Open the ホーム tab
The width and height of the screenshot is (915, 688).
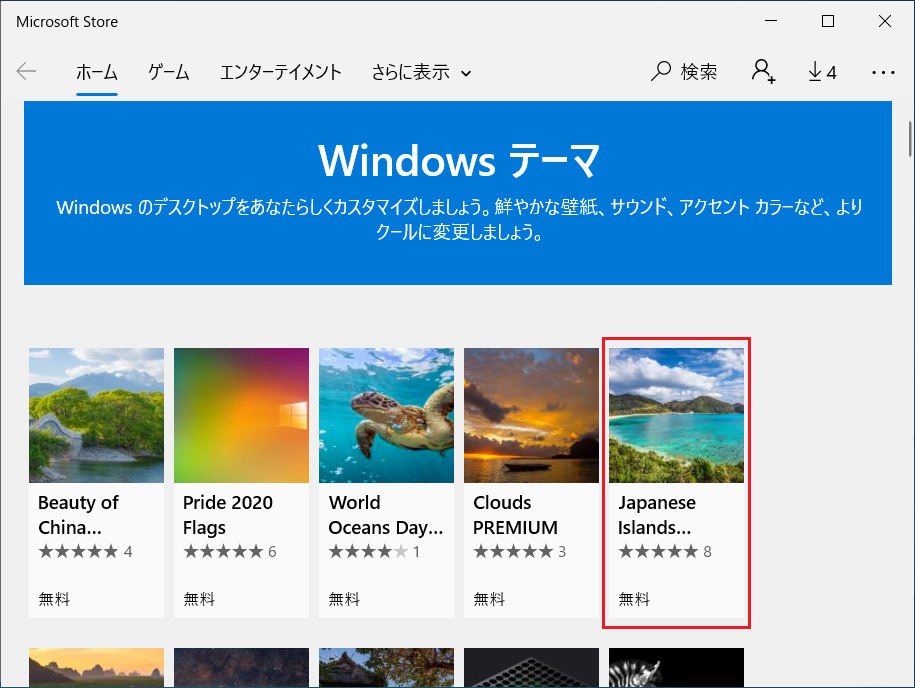pyautogui.click(x=97, y=72)
